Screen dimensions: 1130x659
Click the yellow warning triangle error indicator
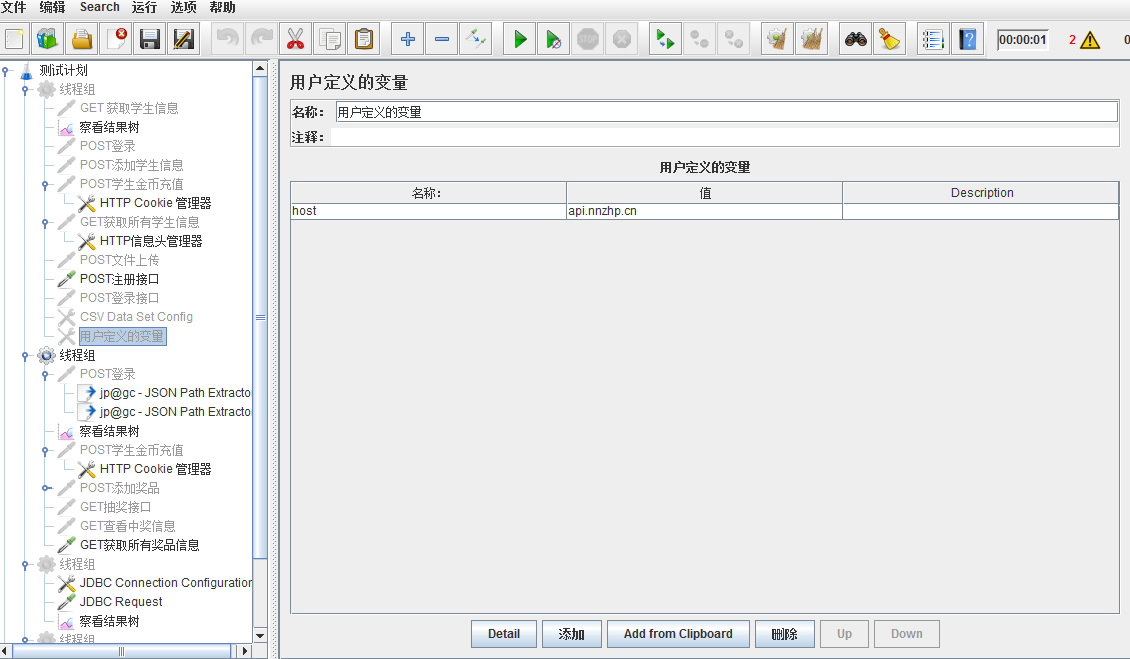(1089, 40)
